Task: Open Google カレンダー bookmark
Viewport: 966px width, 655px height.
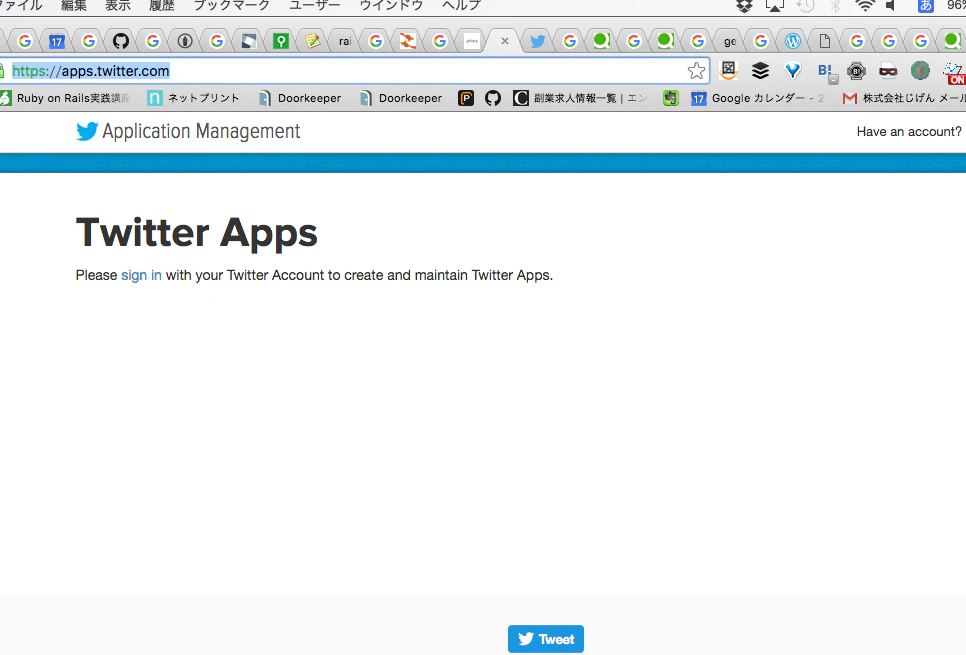Action: click(x=757, y=98)
